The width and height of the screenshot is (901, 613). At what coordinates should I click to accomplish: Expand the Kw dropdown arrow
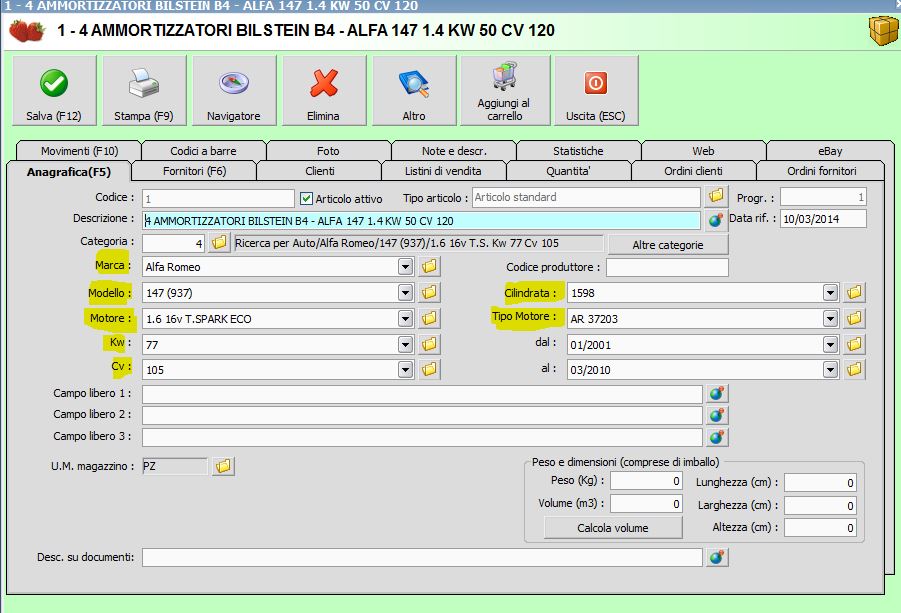pyautogui.click(x=406, y=344)
